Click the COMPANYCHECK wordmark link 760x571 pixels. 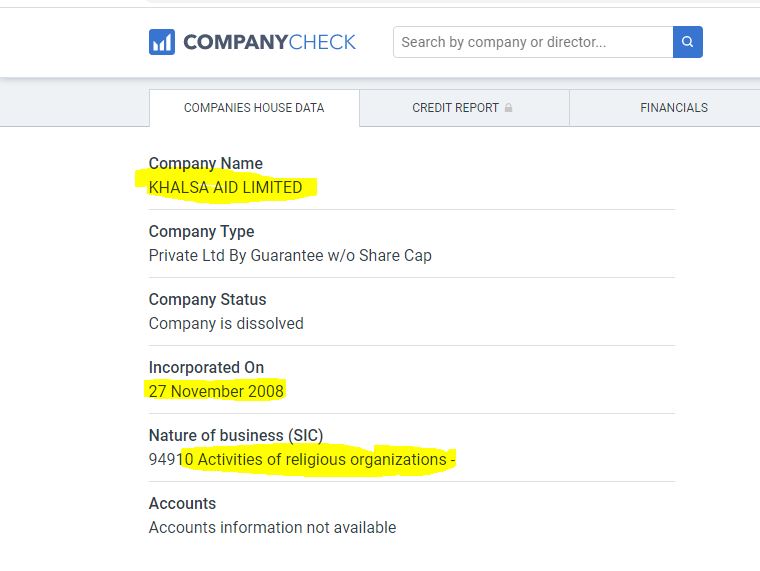pos(269,42)
